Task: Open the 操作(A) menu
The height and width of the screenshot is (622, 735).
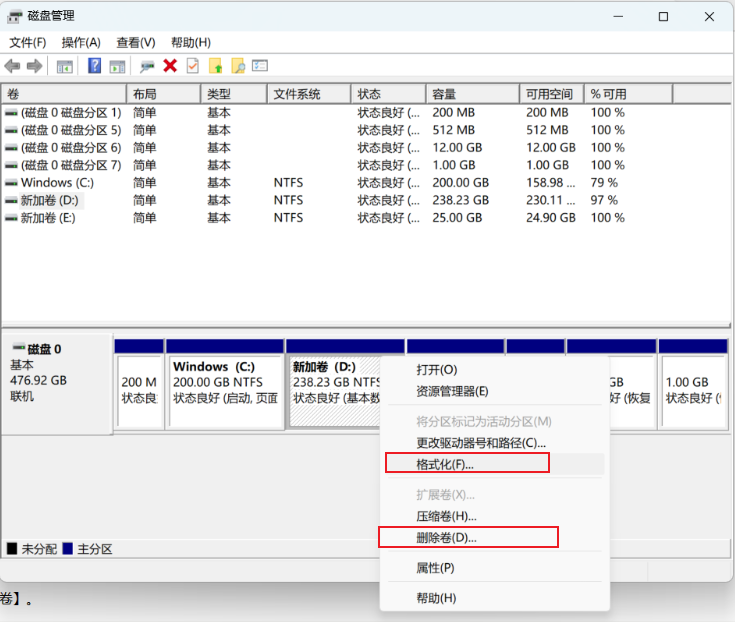Action: click(x=81, y=43)
